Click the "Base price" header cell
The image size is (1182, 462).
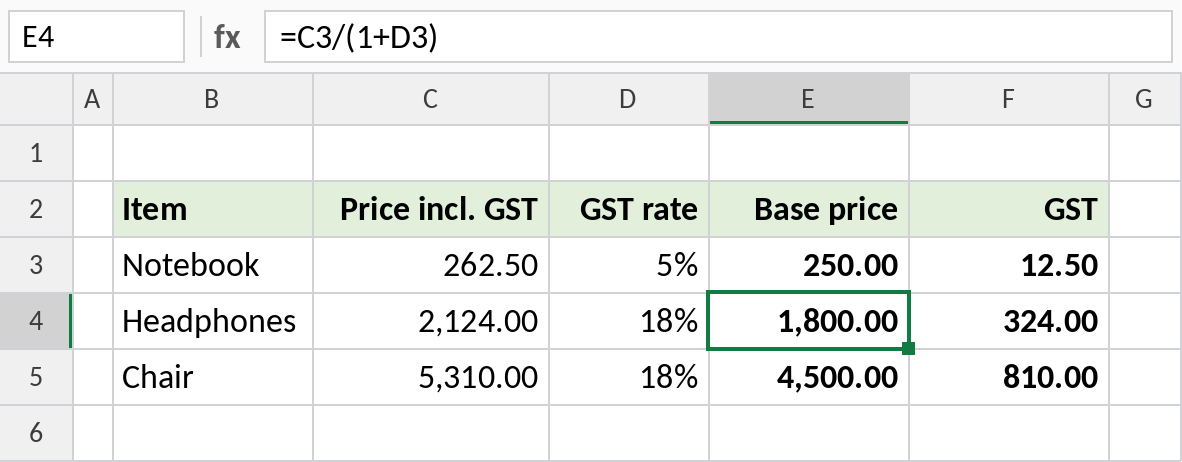[809, 210]
